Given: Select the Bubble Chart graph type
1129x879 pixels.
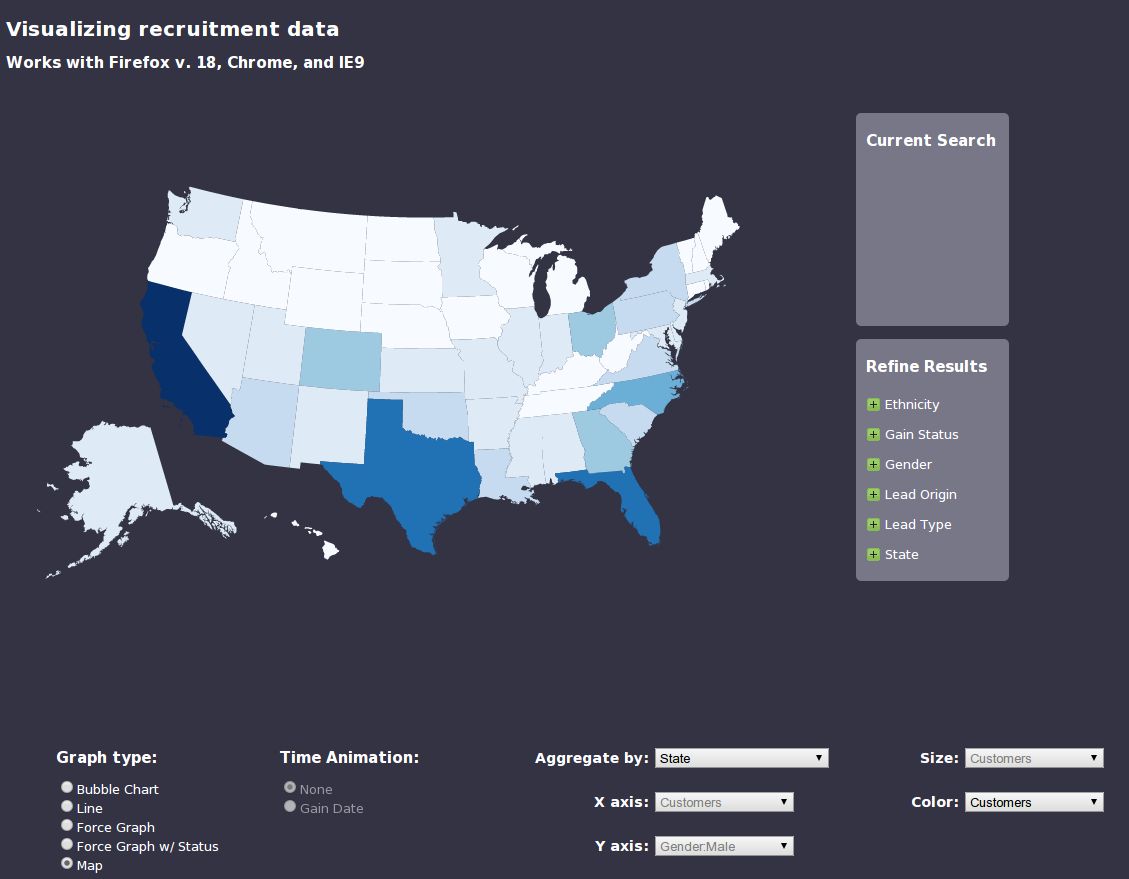Looking at the screenshot, I should pos(67,788).
